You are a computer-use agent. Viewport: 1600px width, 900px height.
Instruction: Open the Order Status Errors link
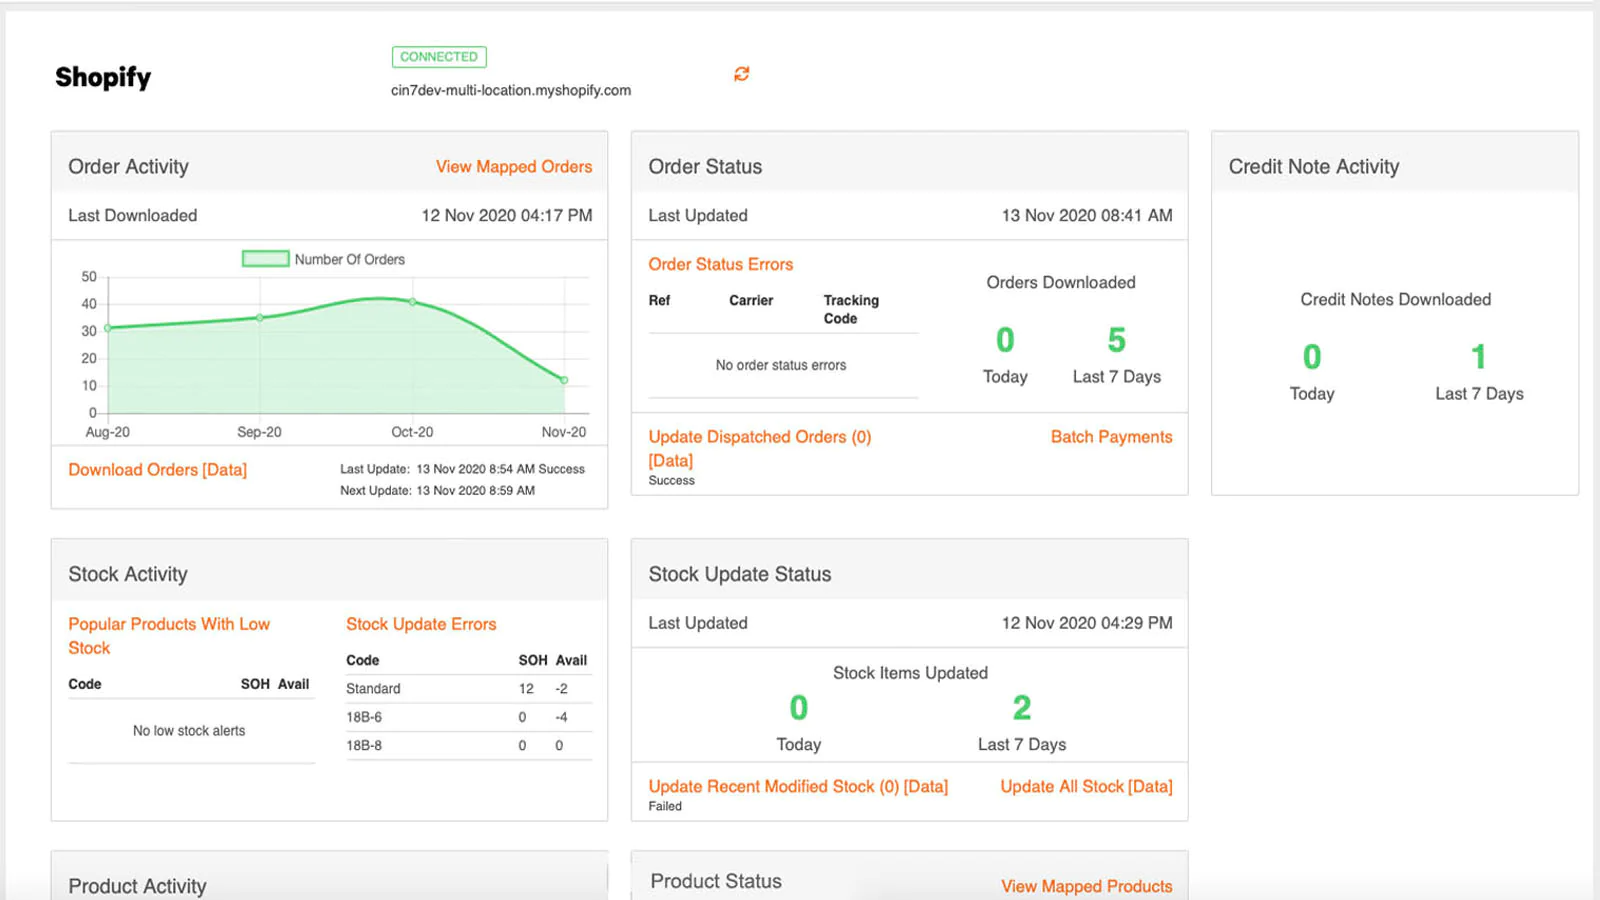click(720, 264)
